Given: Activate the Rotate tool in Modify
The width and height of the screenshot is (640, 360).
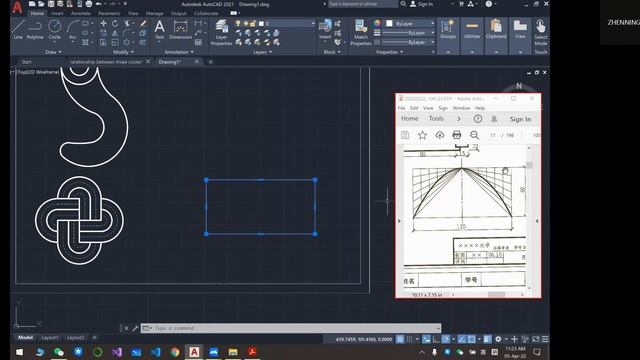Looking at the screenshot, I should tap(115, 24).
